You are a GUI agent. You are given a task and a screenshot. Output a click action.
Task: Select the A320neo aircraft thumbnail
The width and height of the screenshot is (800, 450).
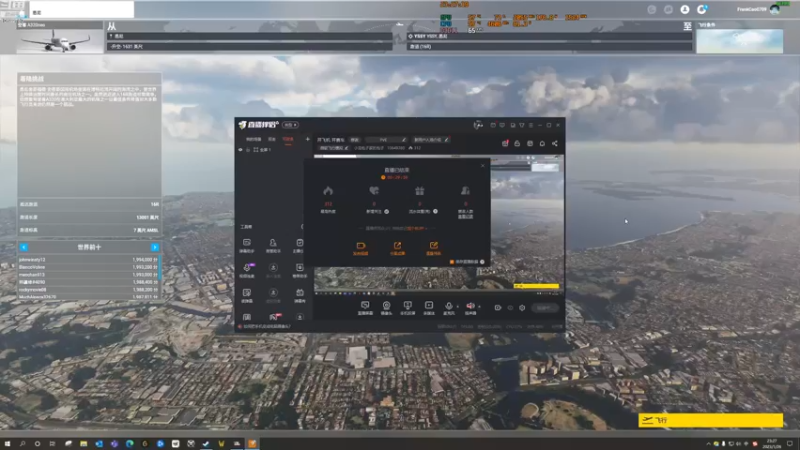click(x=60, y=40)
